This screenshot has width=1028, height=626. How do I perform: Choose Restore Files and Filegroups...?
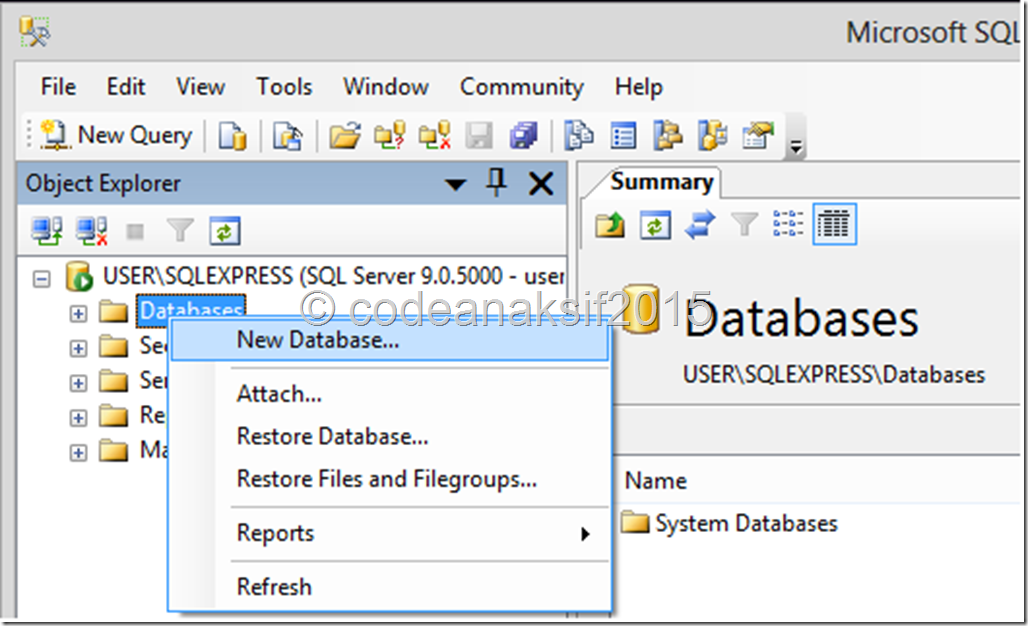coord(389,479)
